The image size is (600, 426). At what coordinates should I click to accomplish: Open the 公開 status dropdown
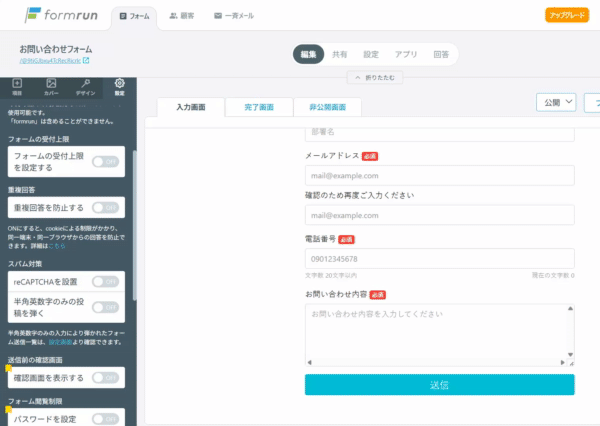(557, 102)
